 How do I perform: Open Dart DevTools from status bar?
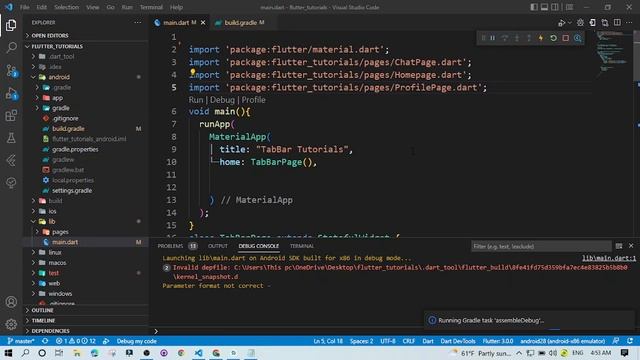(x=458, y=341)
